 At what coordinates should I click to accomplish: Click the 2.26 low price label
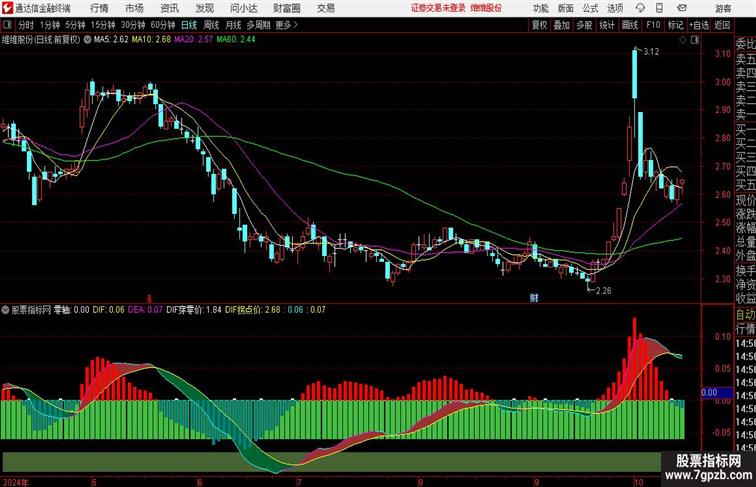click(x=604, y=291)
